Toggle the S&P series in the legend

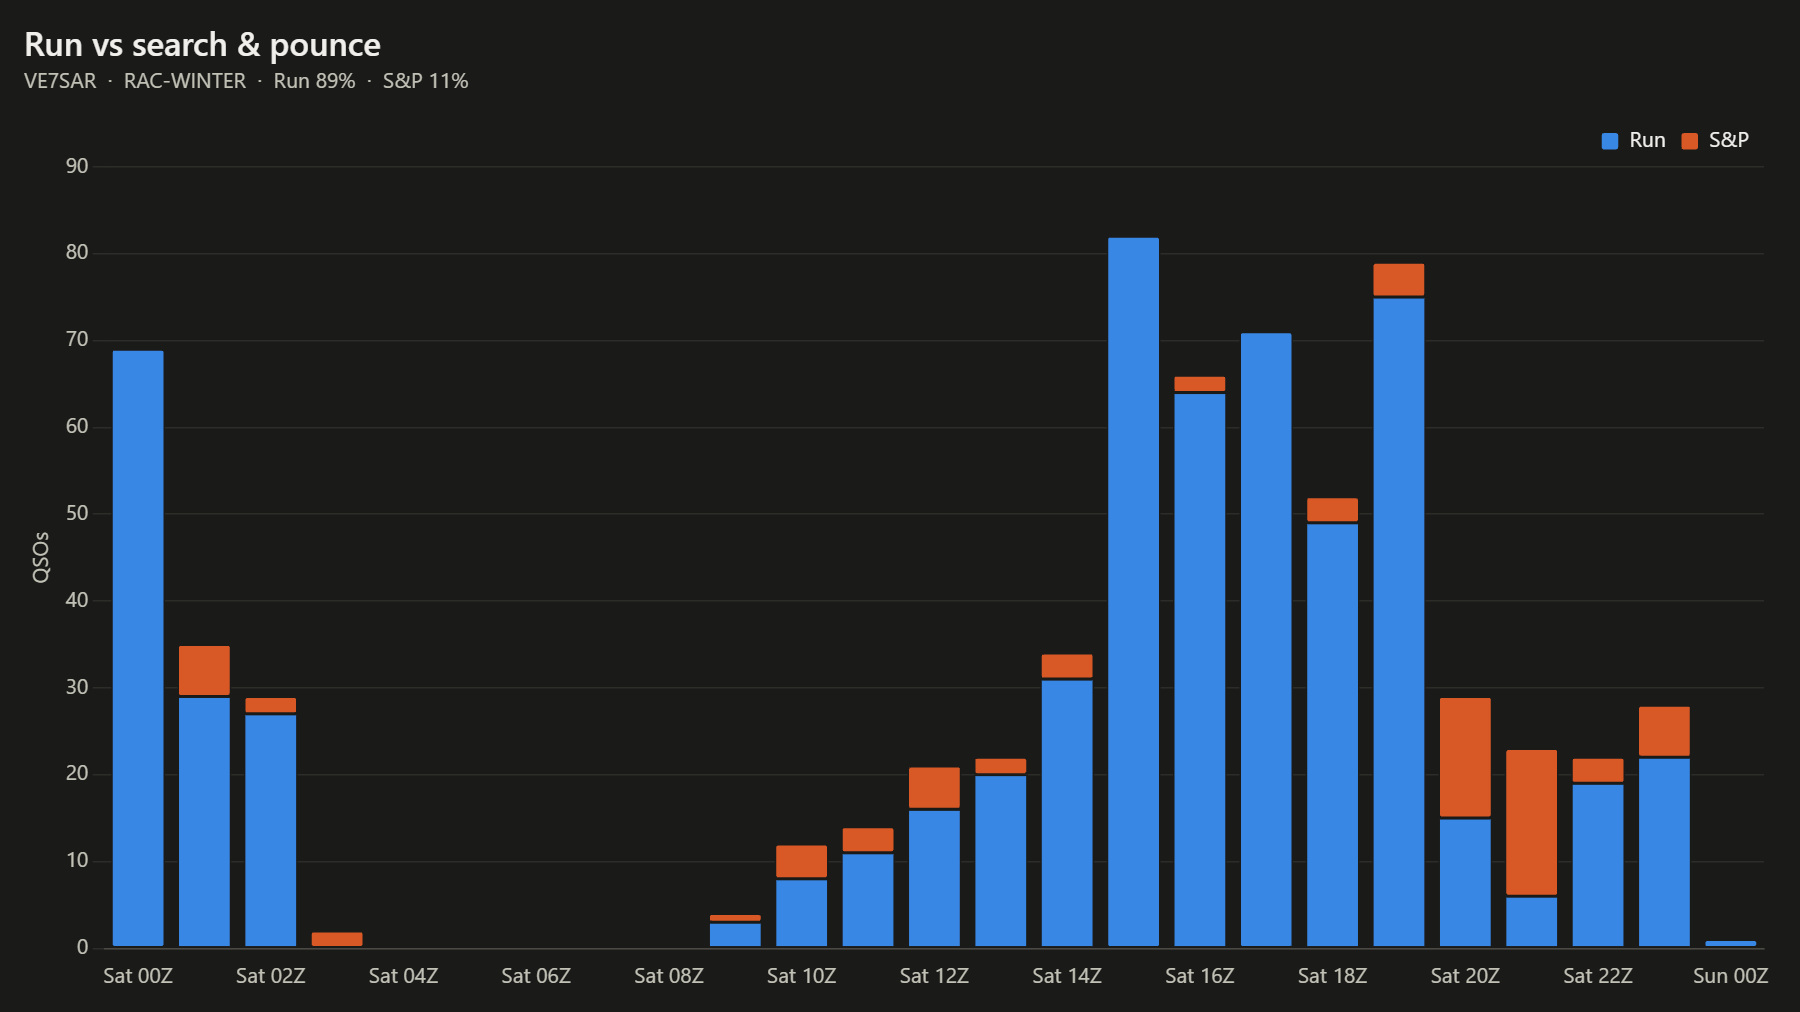(1715, 140)
